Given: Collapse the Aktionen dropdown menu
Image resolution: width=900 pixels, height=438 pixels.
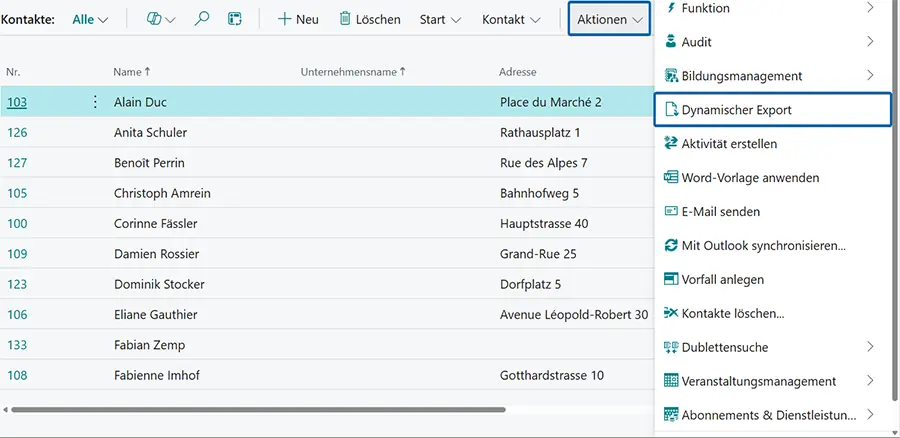Looking at the screenshot, I should pyautogui.click(x=610, y=20).
